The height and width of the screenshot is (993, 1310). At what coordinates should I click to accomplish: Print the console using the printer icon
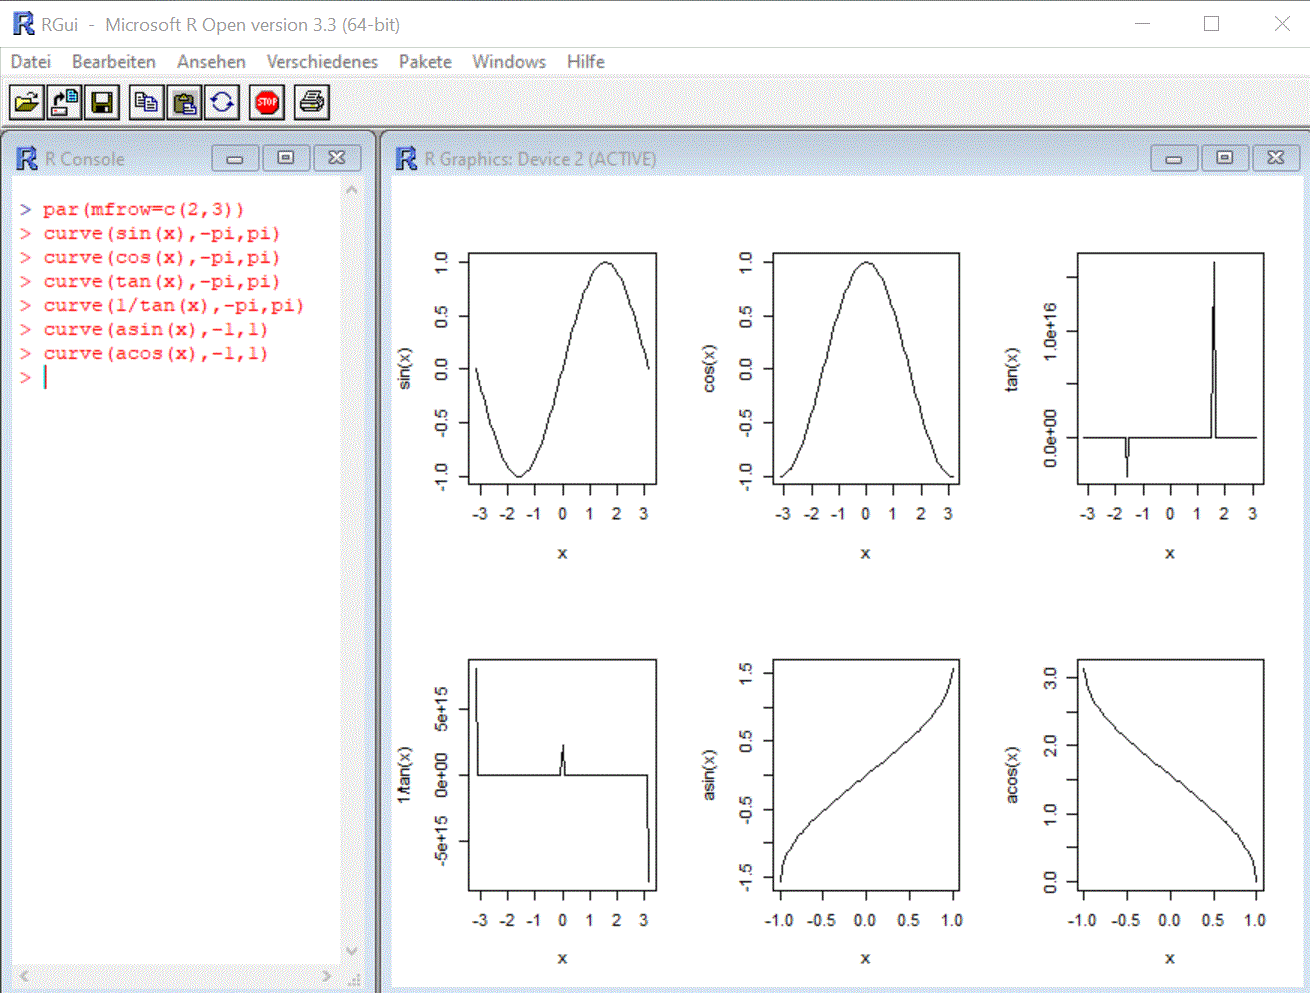tap(311, 102)
